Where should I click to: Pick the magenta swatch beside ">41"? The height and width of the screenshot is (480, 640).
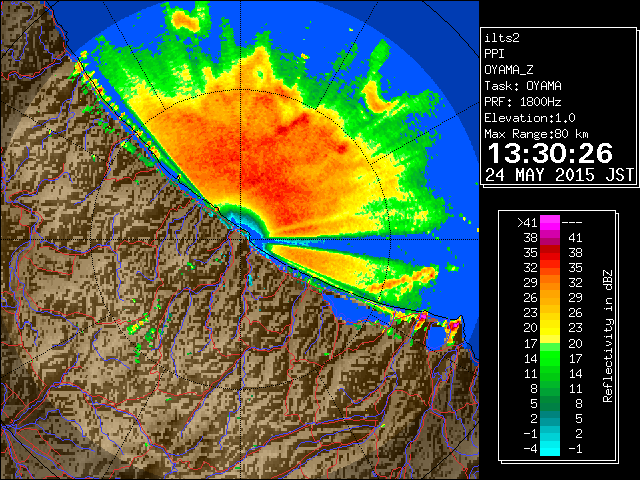tap(550, 223)
